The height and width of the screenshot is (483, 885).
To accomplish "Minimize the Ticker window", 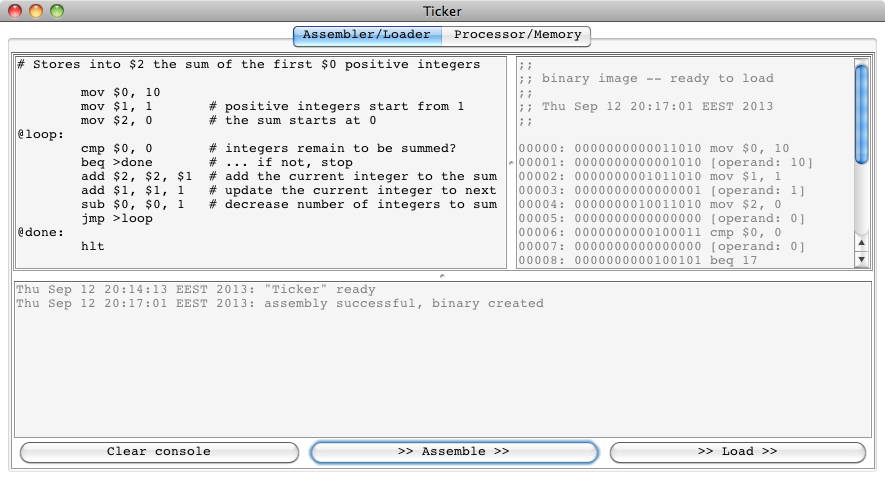I will point(37,11).
